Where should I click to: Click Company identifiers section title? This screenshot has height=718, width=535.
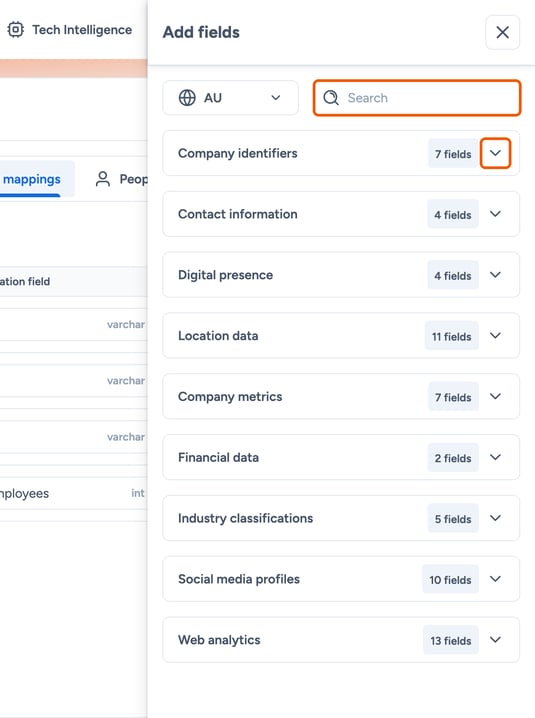coord(238,153)
